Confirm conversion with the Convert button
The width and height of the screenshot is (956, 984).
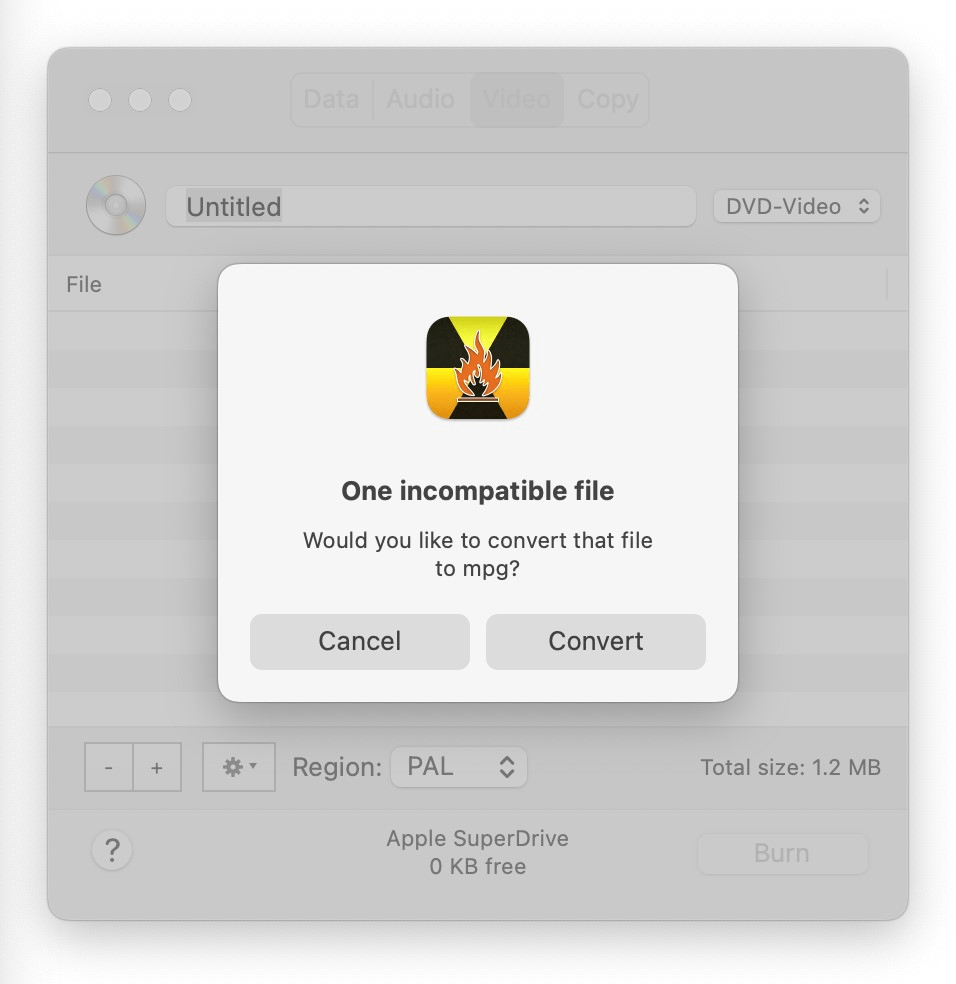[596, 641]
